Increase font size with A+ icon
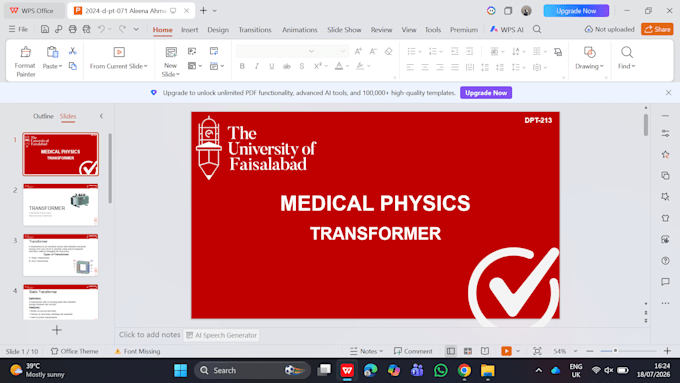Screen dimensions: 680x383 [x=358, y=51]
